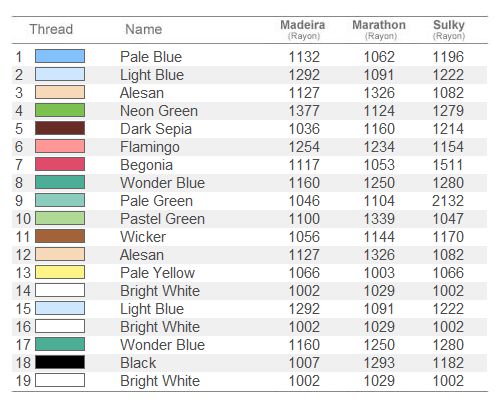
Task: Click the Thread column header
Action: tap(51, 29)
